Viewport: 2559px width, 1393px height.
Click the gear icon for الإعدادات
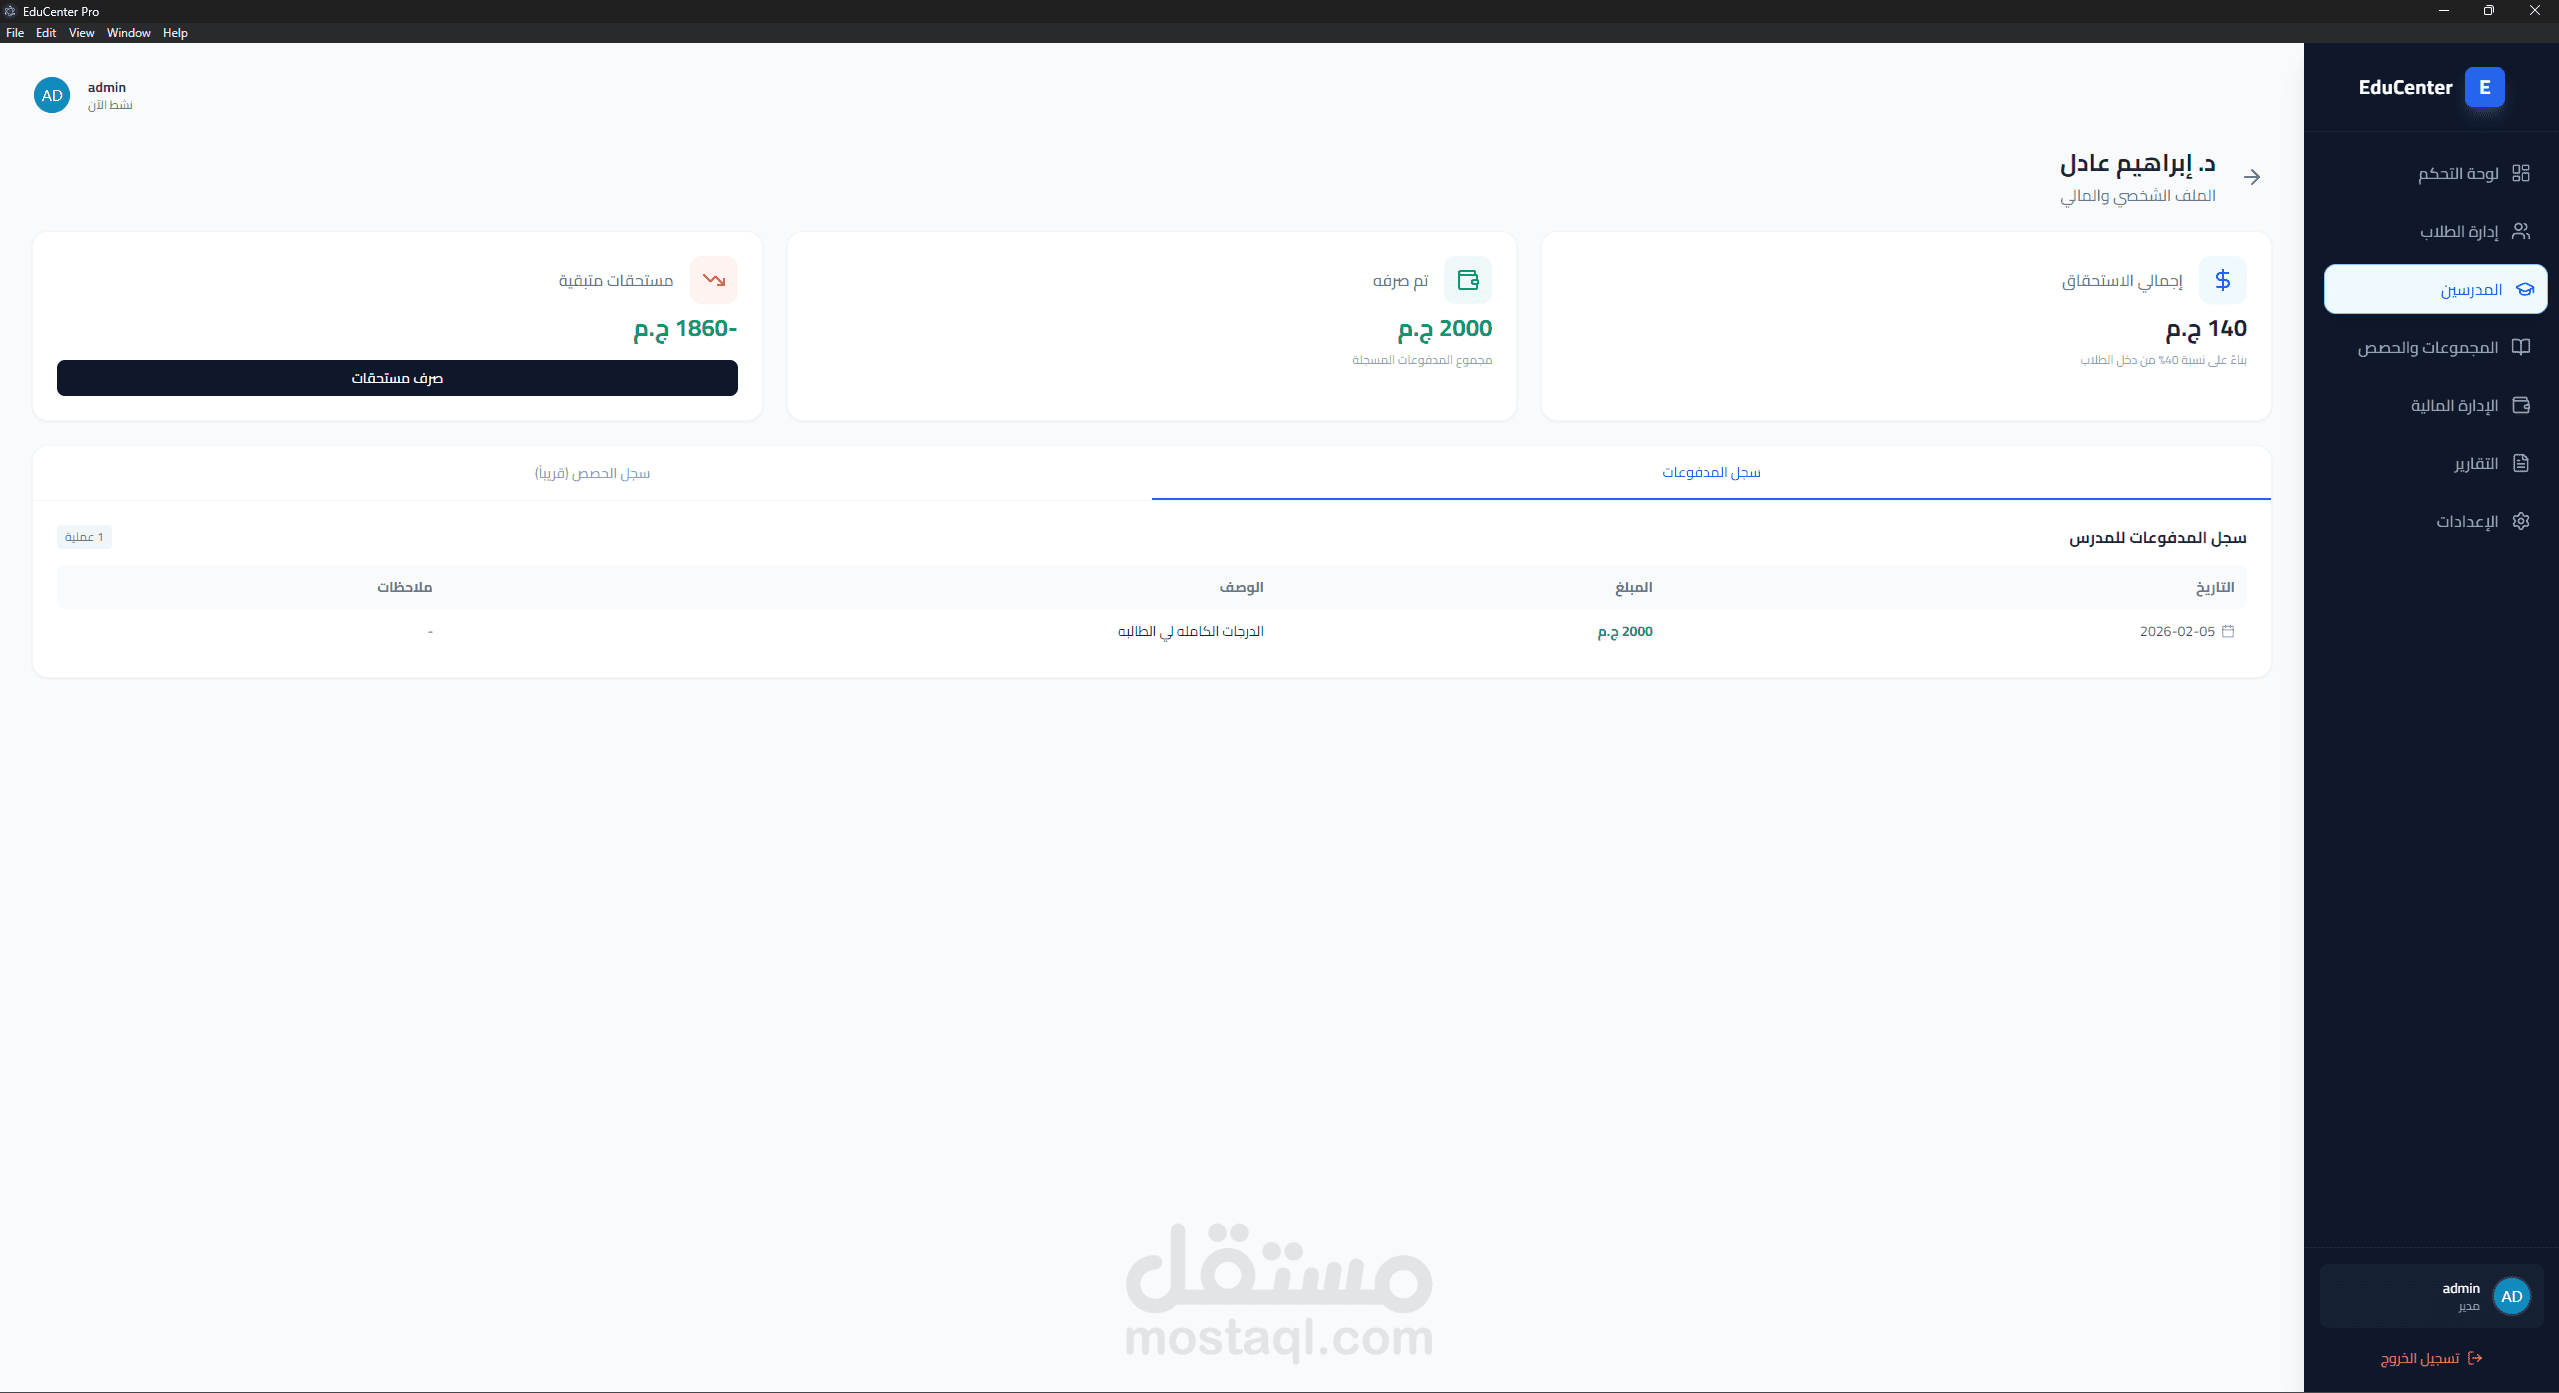(x=2520, y=521)
